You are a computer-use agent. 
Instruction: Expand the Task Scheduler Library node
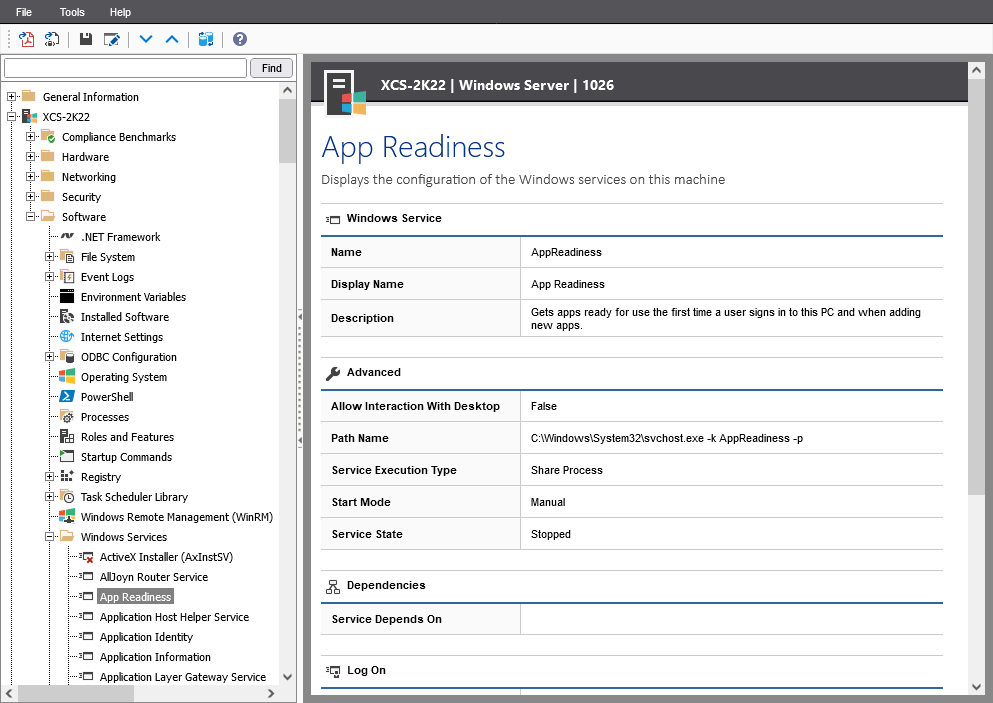[49, 497]
